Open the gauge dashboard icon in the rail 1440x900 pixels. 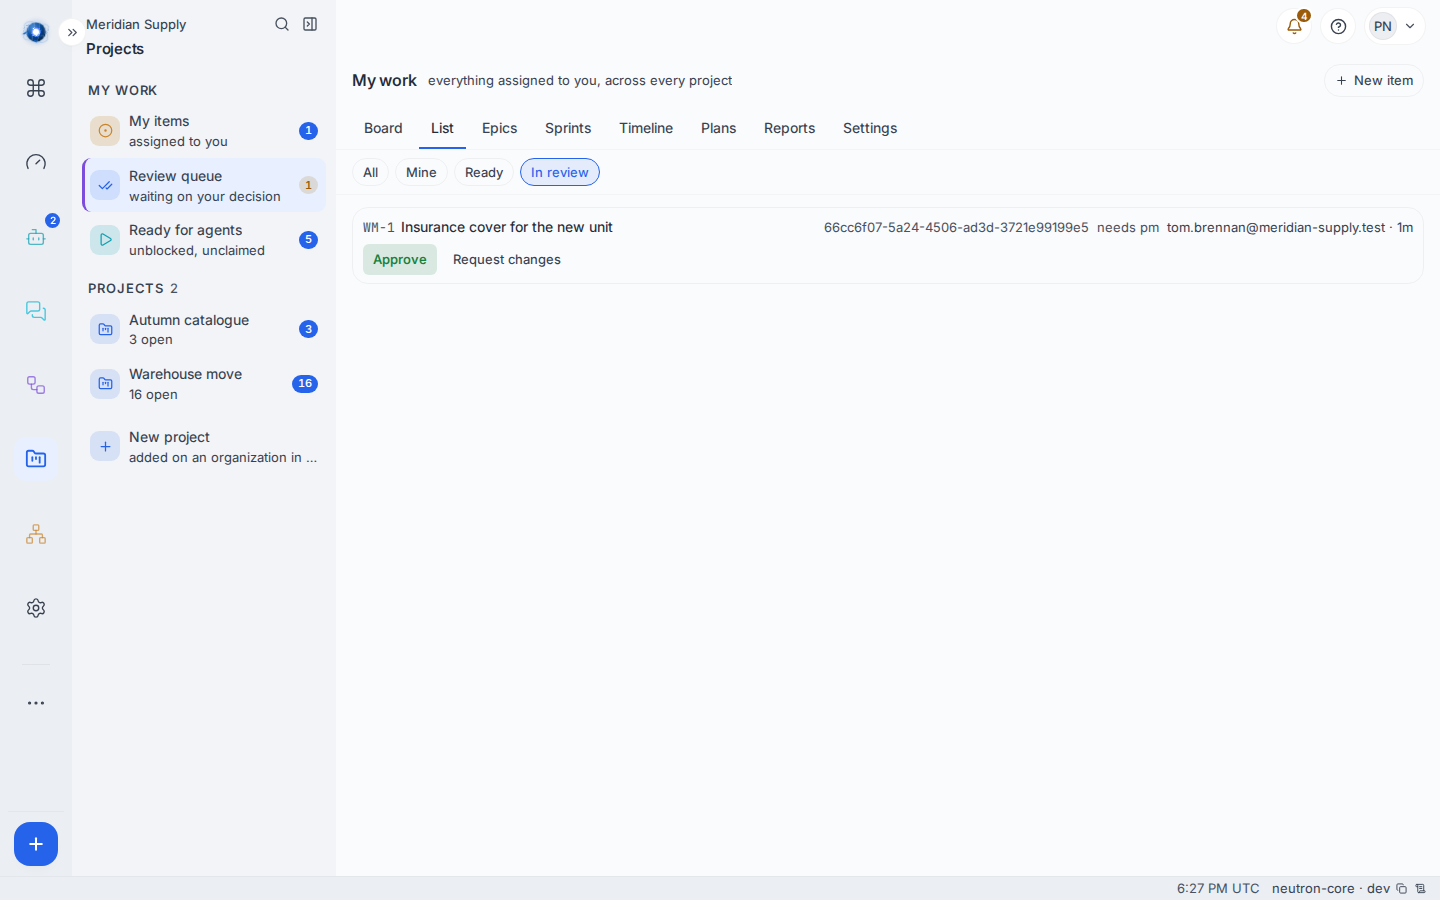coord(36,162)
